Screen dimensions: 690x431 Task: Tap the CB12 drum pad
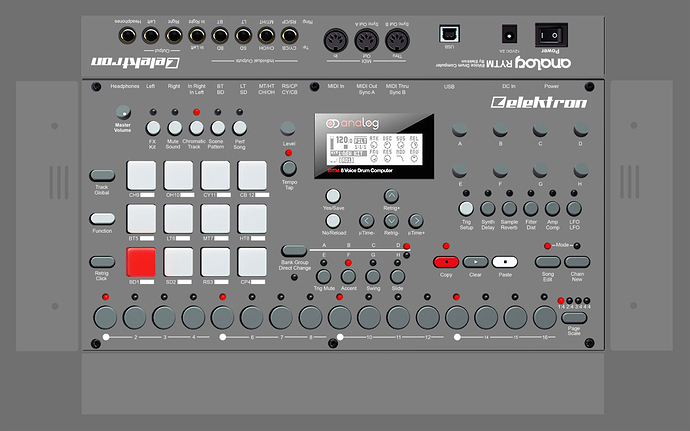coord(253,174)
